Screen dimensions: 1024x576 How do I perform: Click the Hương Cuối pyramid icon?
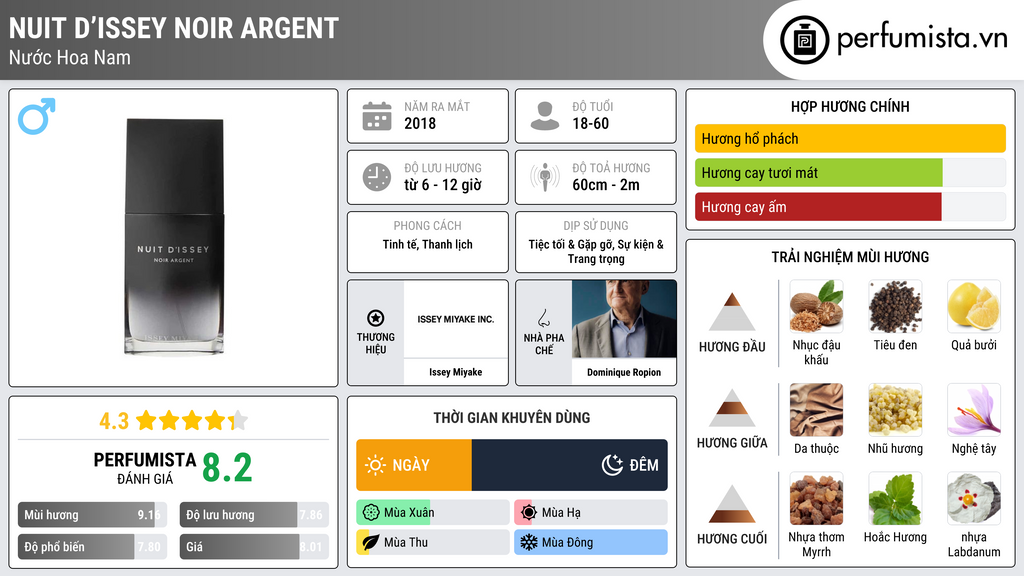pyautogui.click(x=732, y=504)
